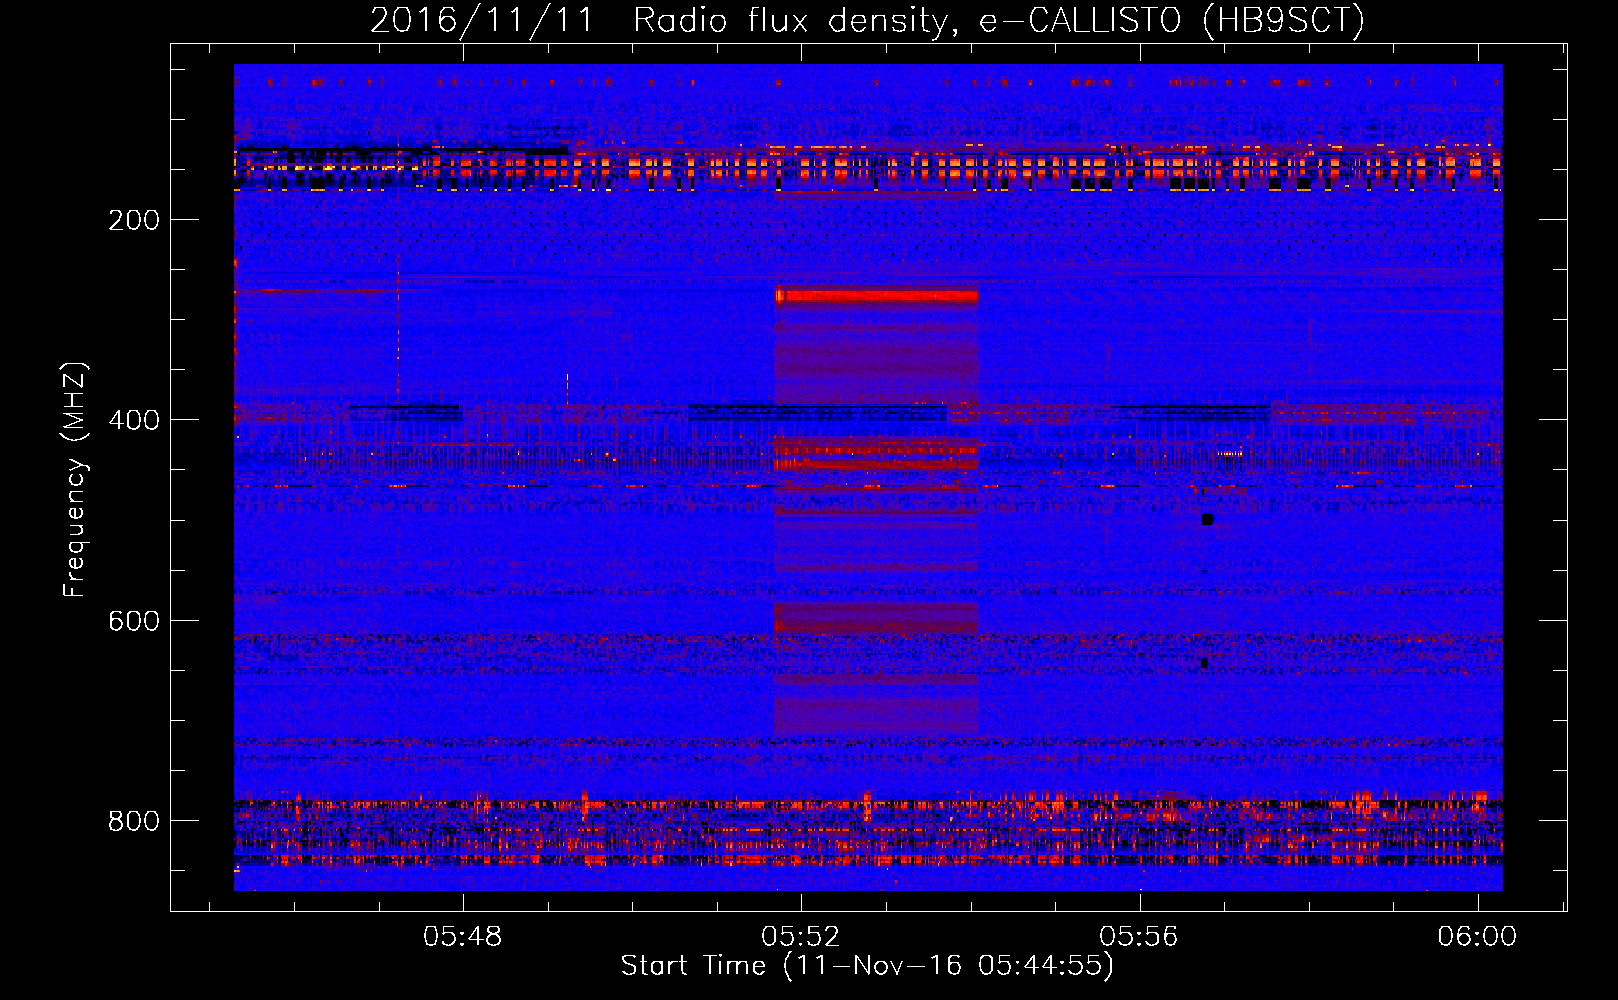
Task: Click the 06:00 time axis label
Action: (1477, 937)
